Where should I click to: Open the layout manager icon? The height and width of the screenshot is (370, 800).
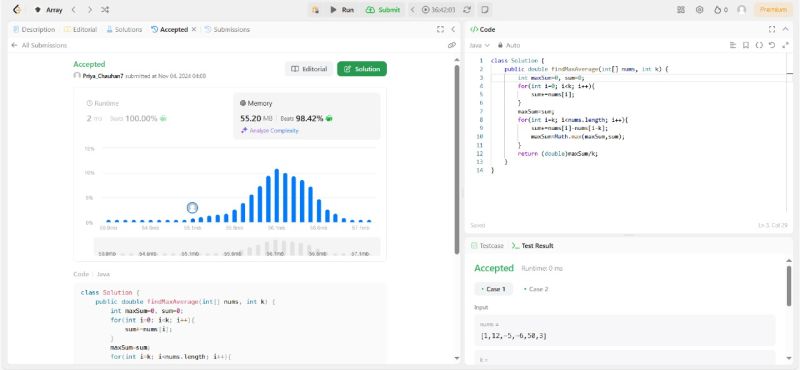tap(681, 10)
